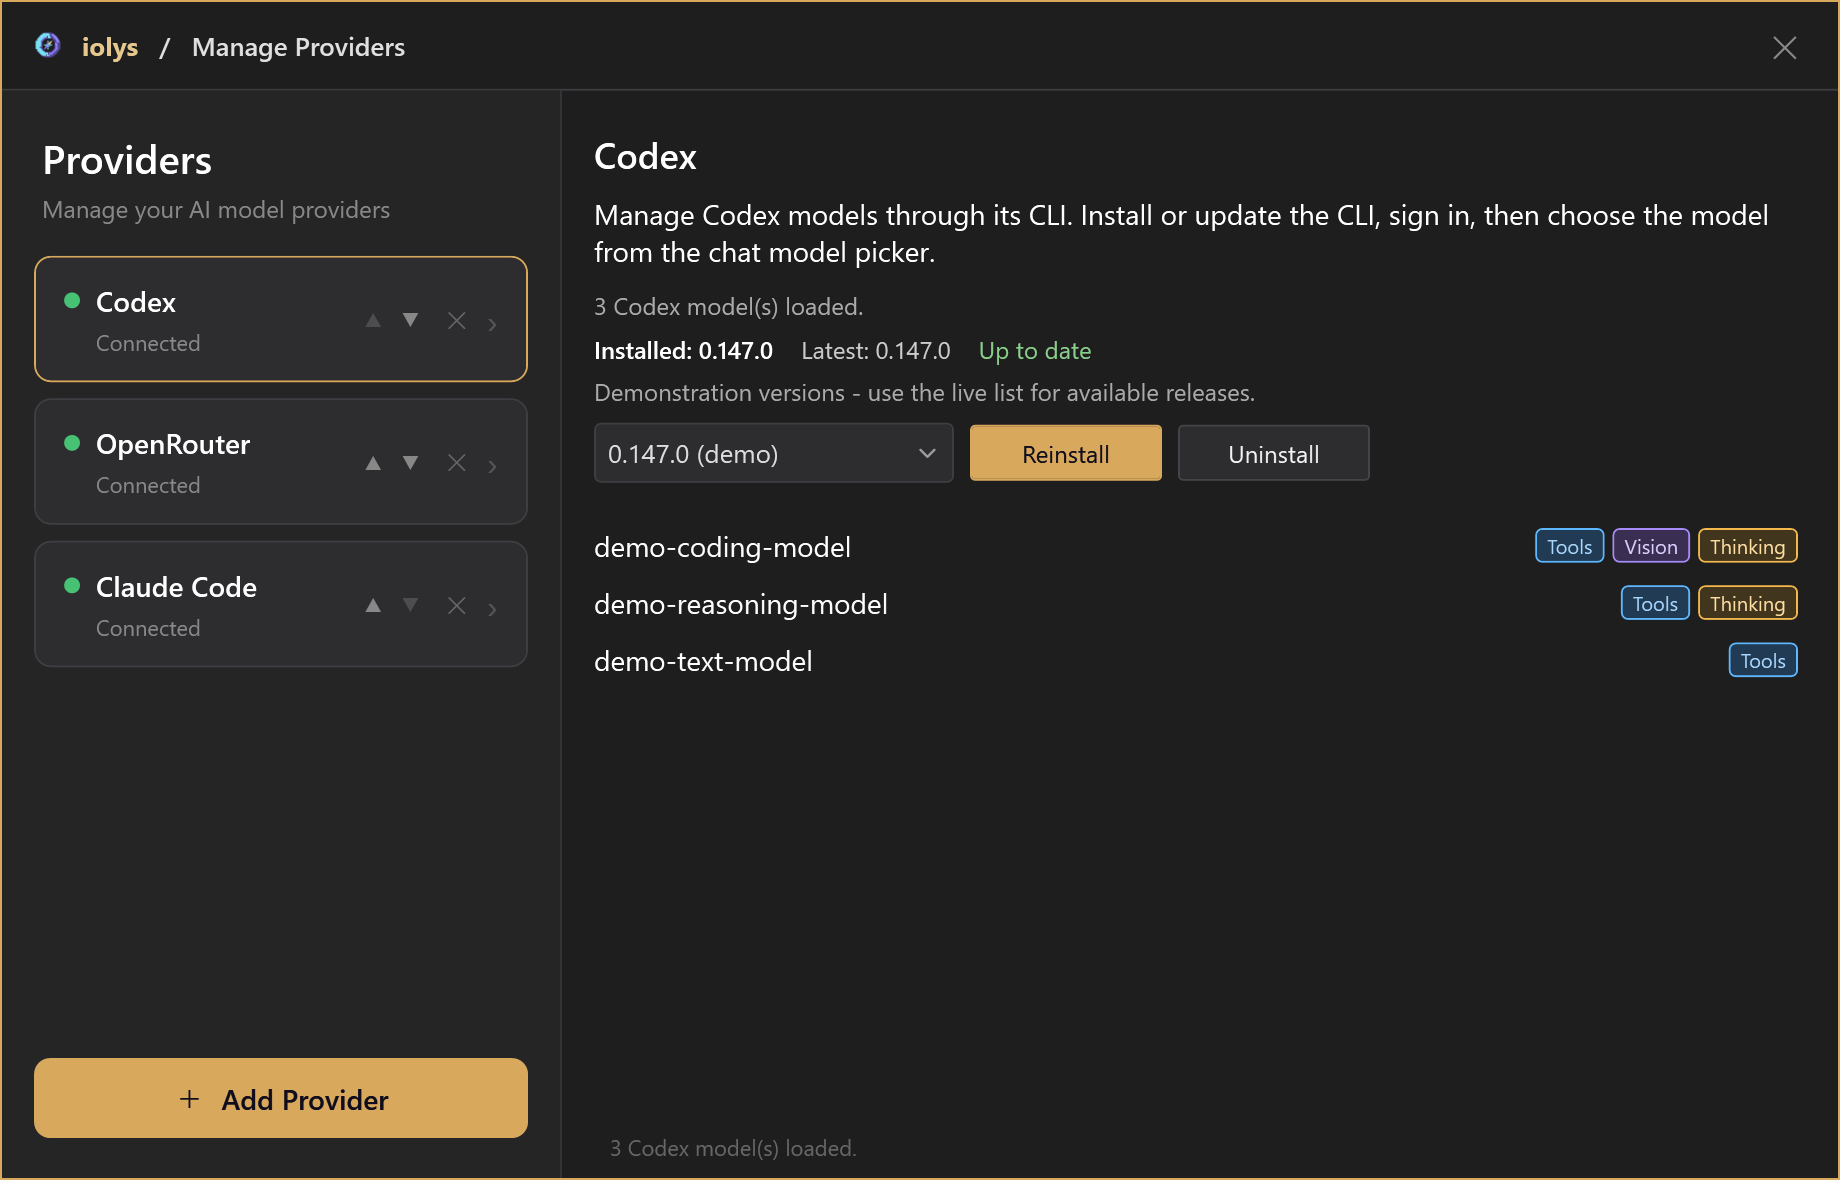Click Tools tag on demo-coding-model
The width and height of the screenshot is (1840, 1180).
1569,546
